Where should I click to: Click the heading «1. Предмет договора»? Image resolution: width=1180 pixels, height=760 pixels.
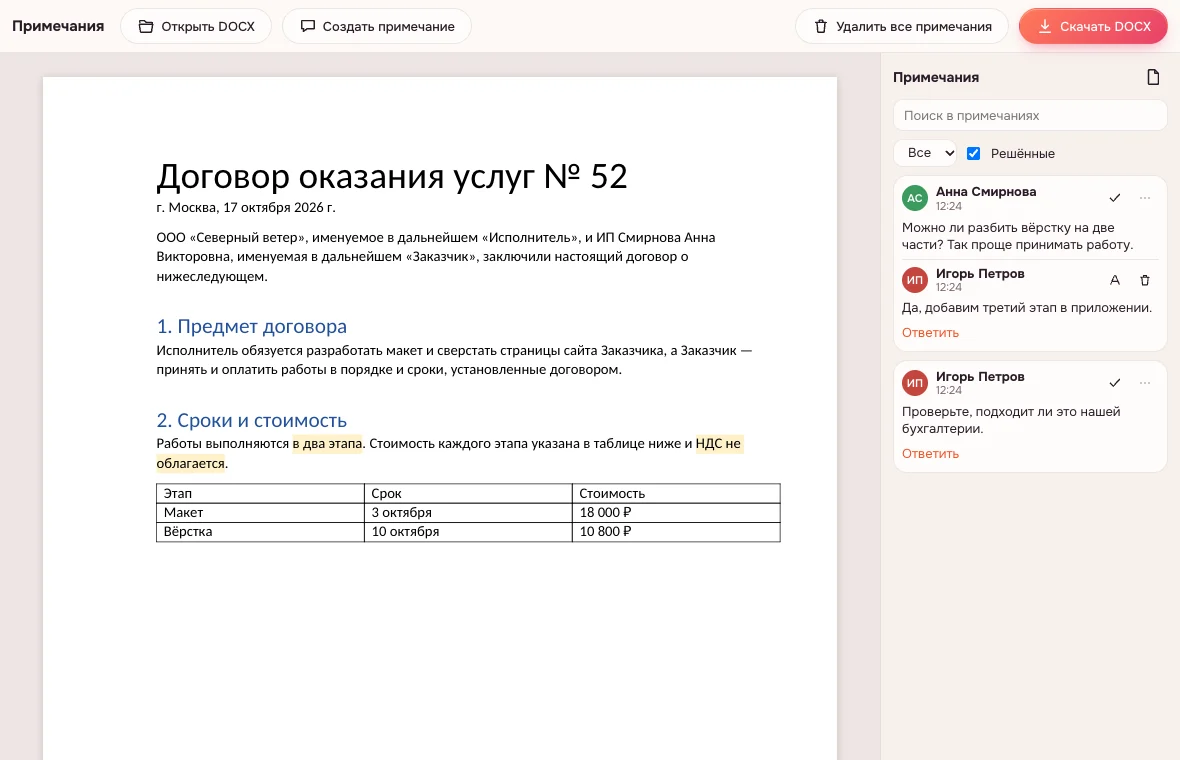coord(251,327)
